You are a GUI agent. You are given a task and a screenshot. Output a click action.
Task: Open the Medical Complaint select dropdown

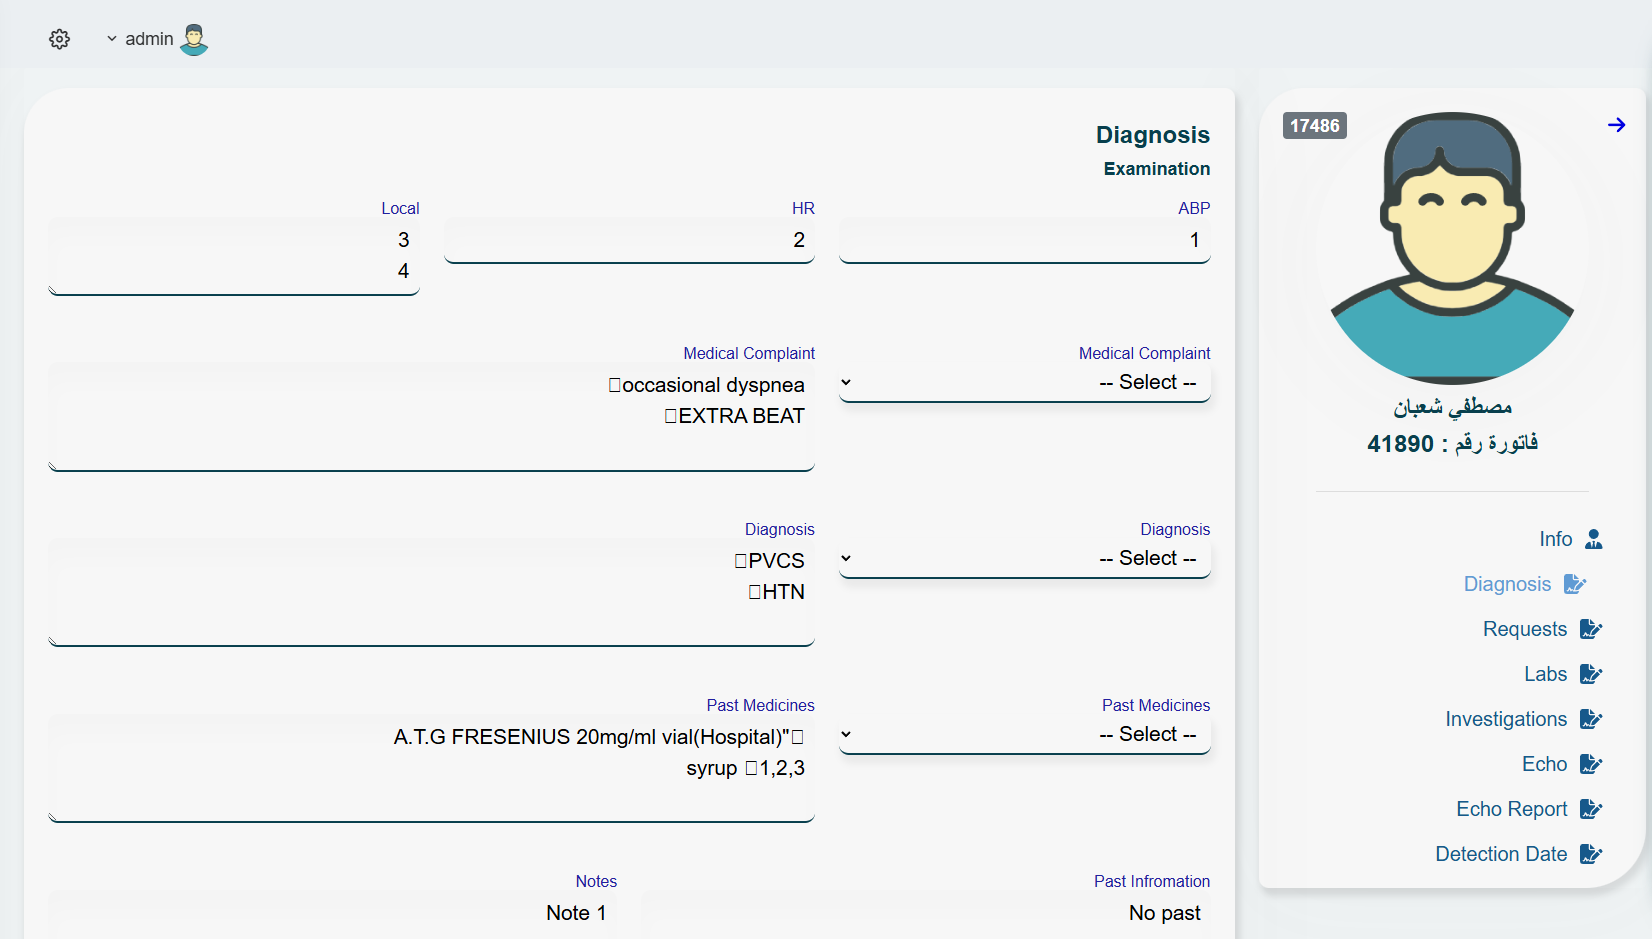[1024, 383]
